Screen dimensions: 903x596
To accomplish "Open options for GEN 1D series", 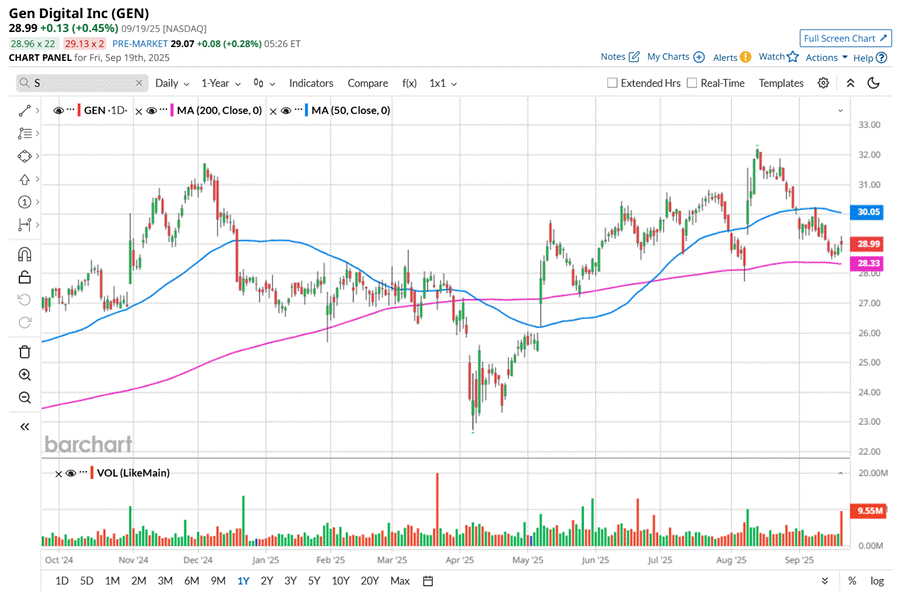I will tap(71, 110).
